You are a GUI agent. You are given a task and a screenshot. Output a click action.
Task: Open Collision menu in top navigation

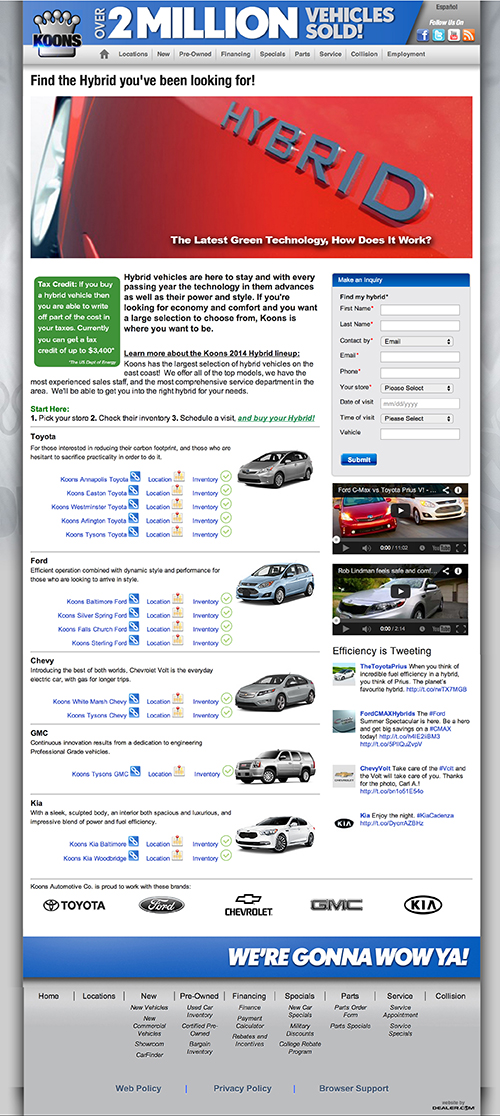365,54
